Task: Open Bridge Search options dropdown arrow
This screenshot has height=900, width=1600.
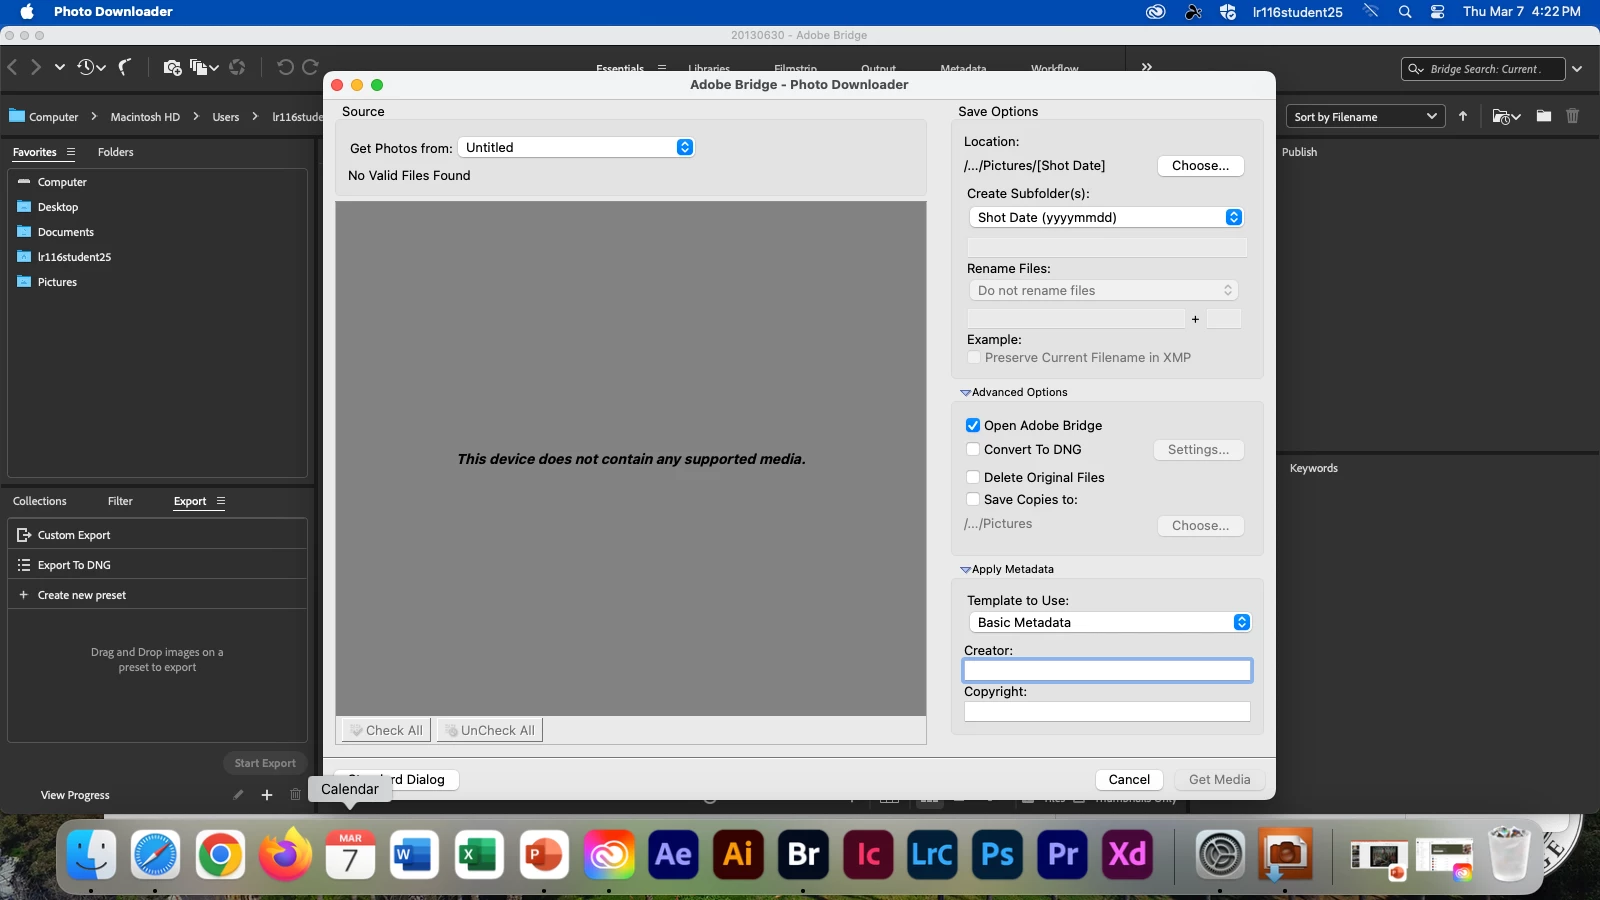Action: tap(1577, 69)
